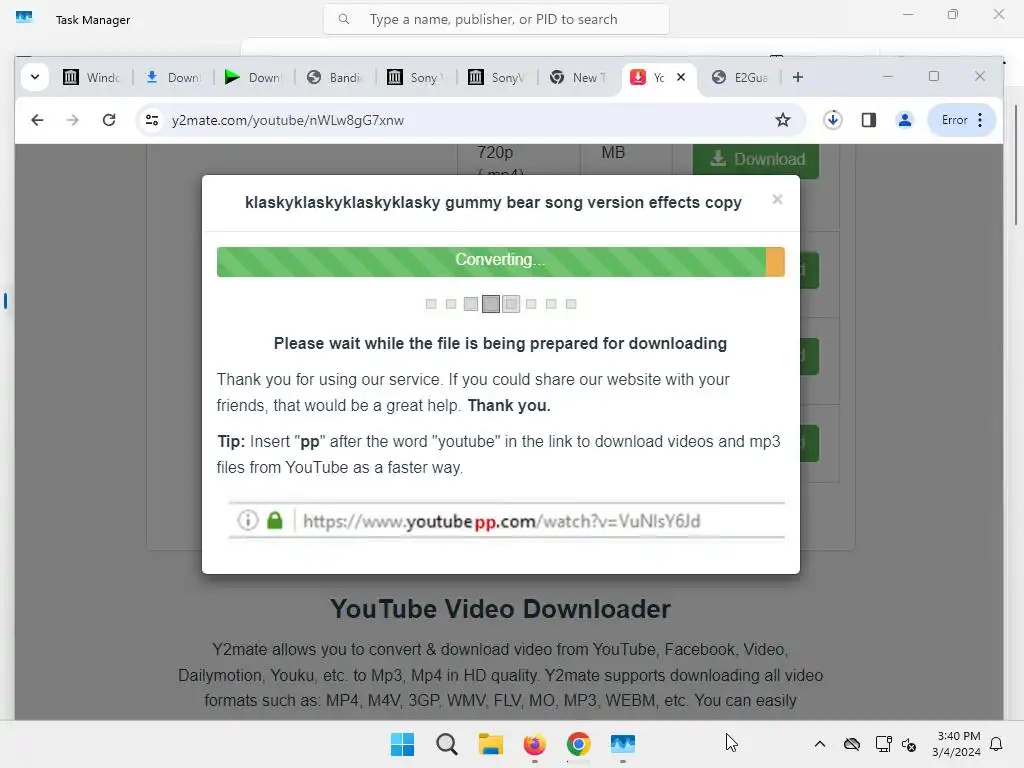
Task: Click the YouTube Video Downloader heading
Action: coord(500,609)
